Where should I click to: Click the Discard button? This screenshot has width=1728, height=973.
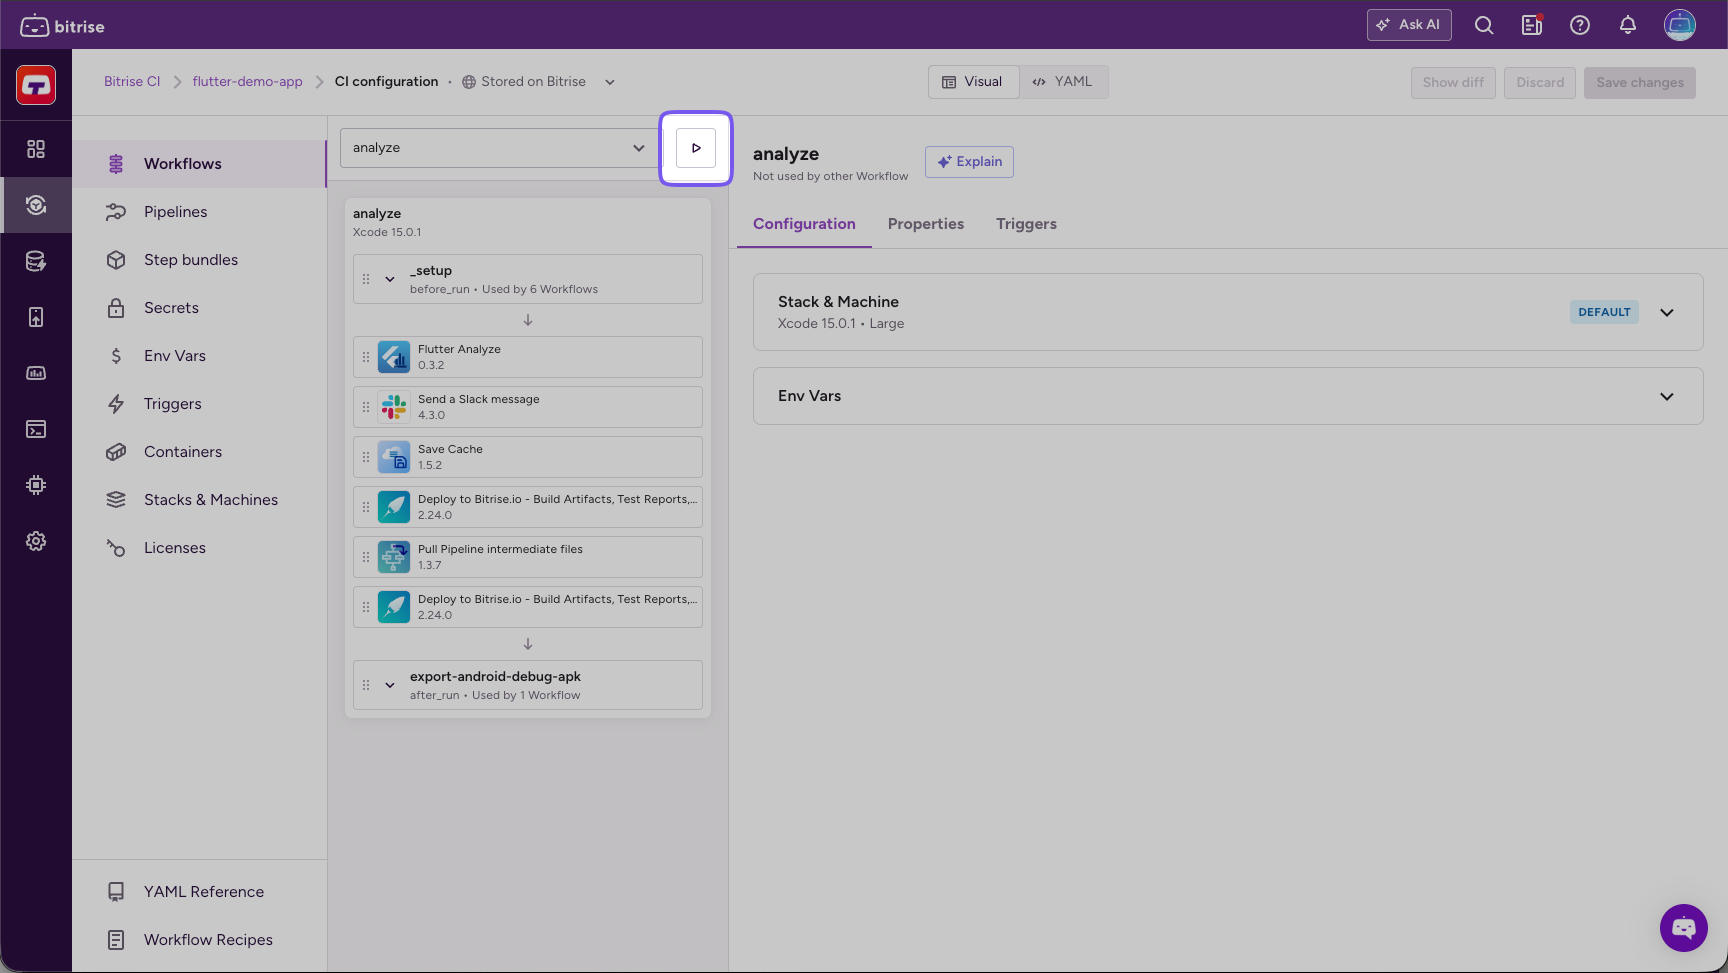click(x=1540, y=83)
